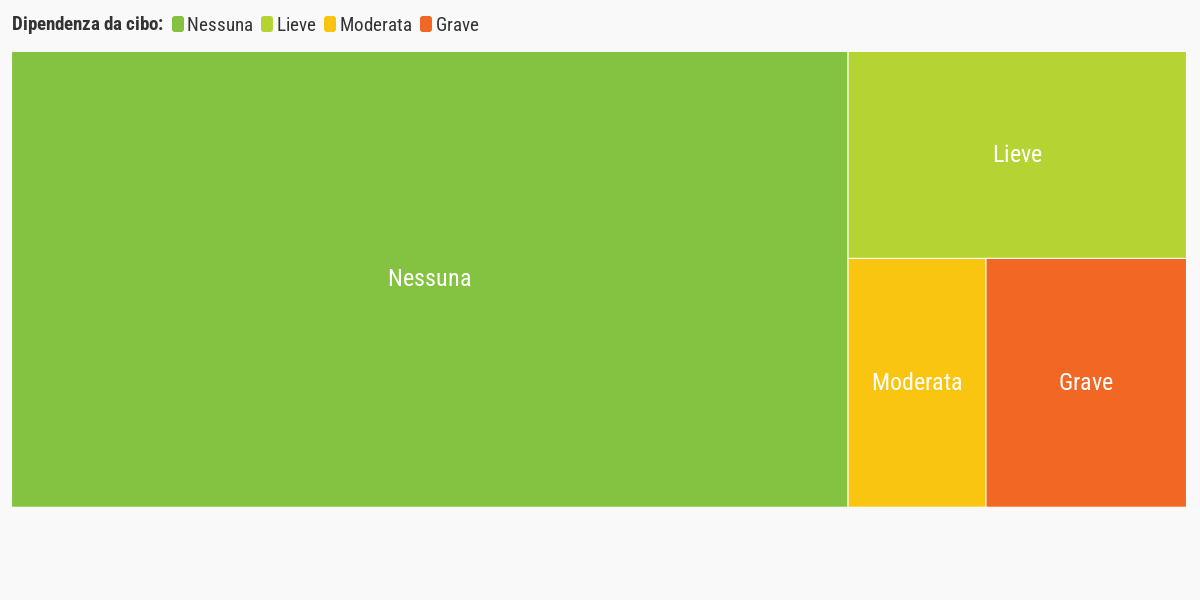Click the white Lieve label inside the treemap
This screenshot has width=1200, height=600.
[1017, 154]
